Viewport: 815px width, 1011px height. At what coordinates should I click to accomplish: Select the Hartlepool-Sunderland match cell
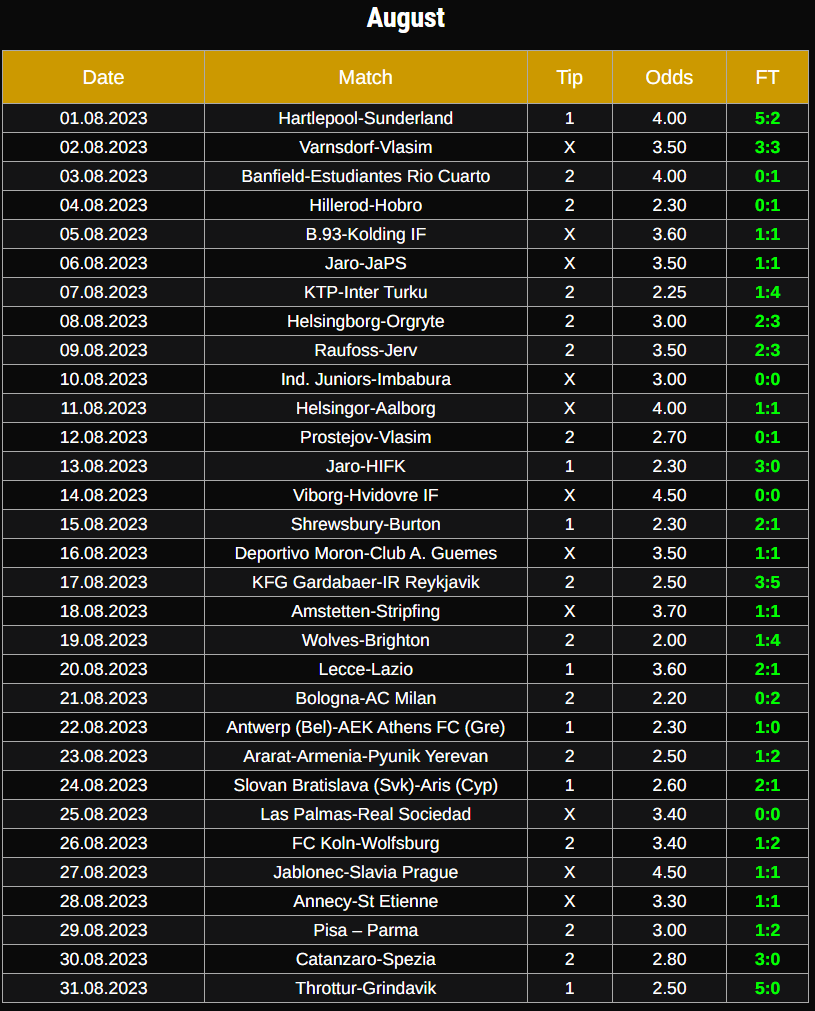coord(365,118)
